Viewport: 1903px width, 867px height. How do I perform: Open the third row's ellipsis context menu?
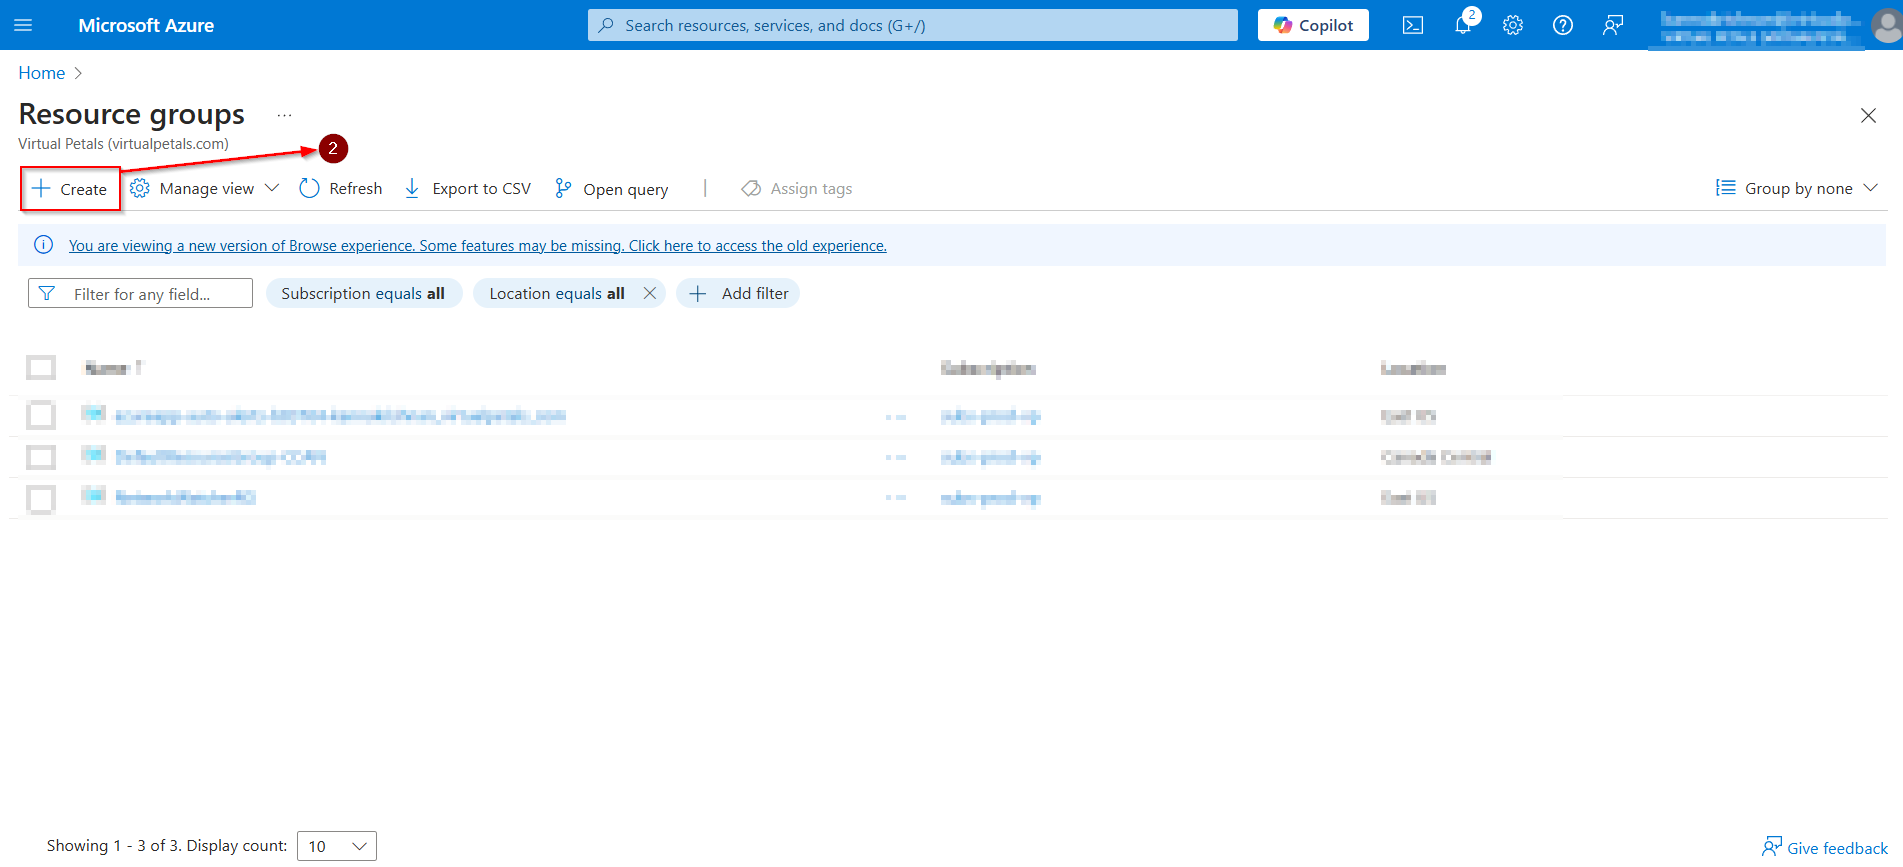(x=896, y=498)
